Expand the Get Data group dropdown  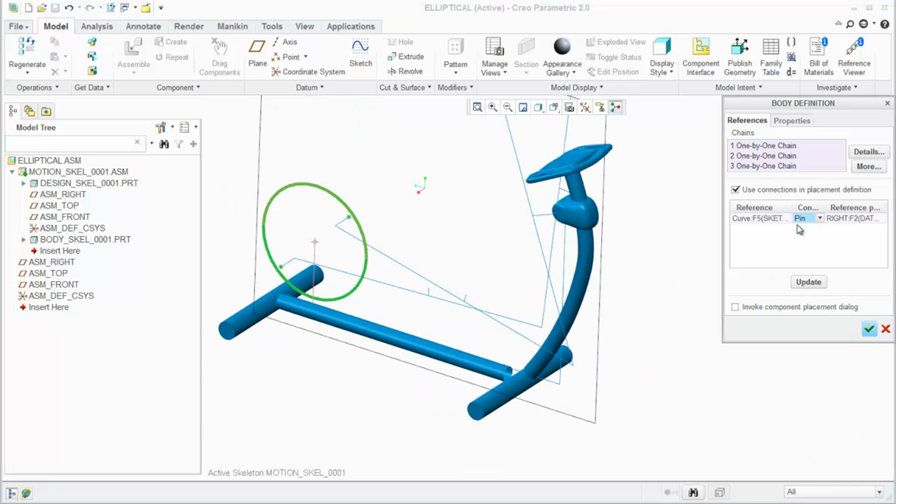pyautogui.click(x=92, y=88)
